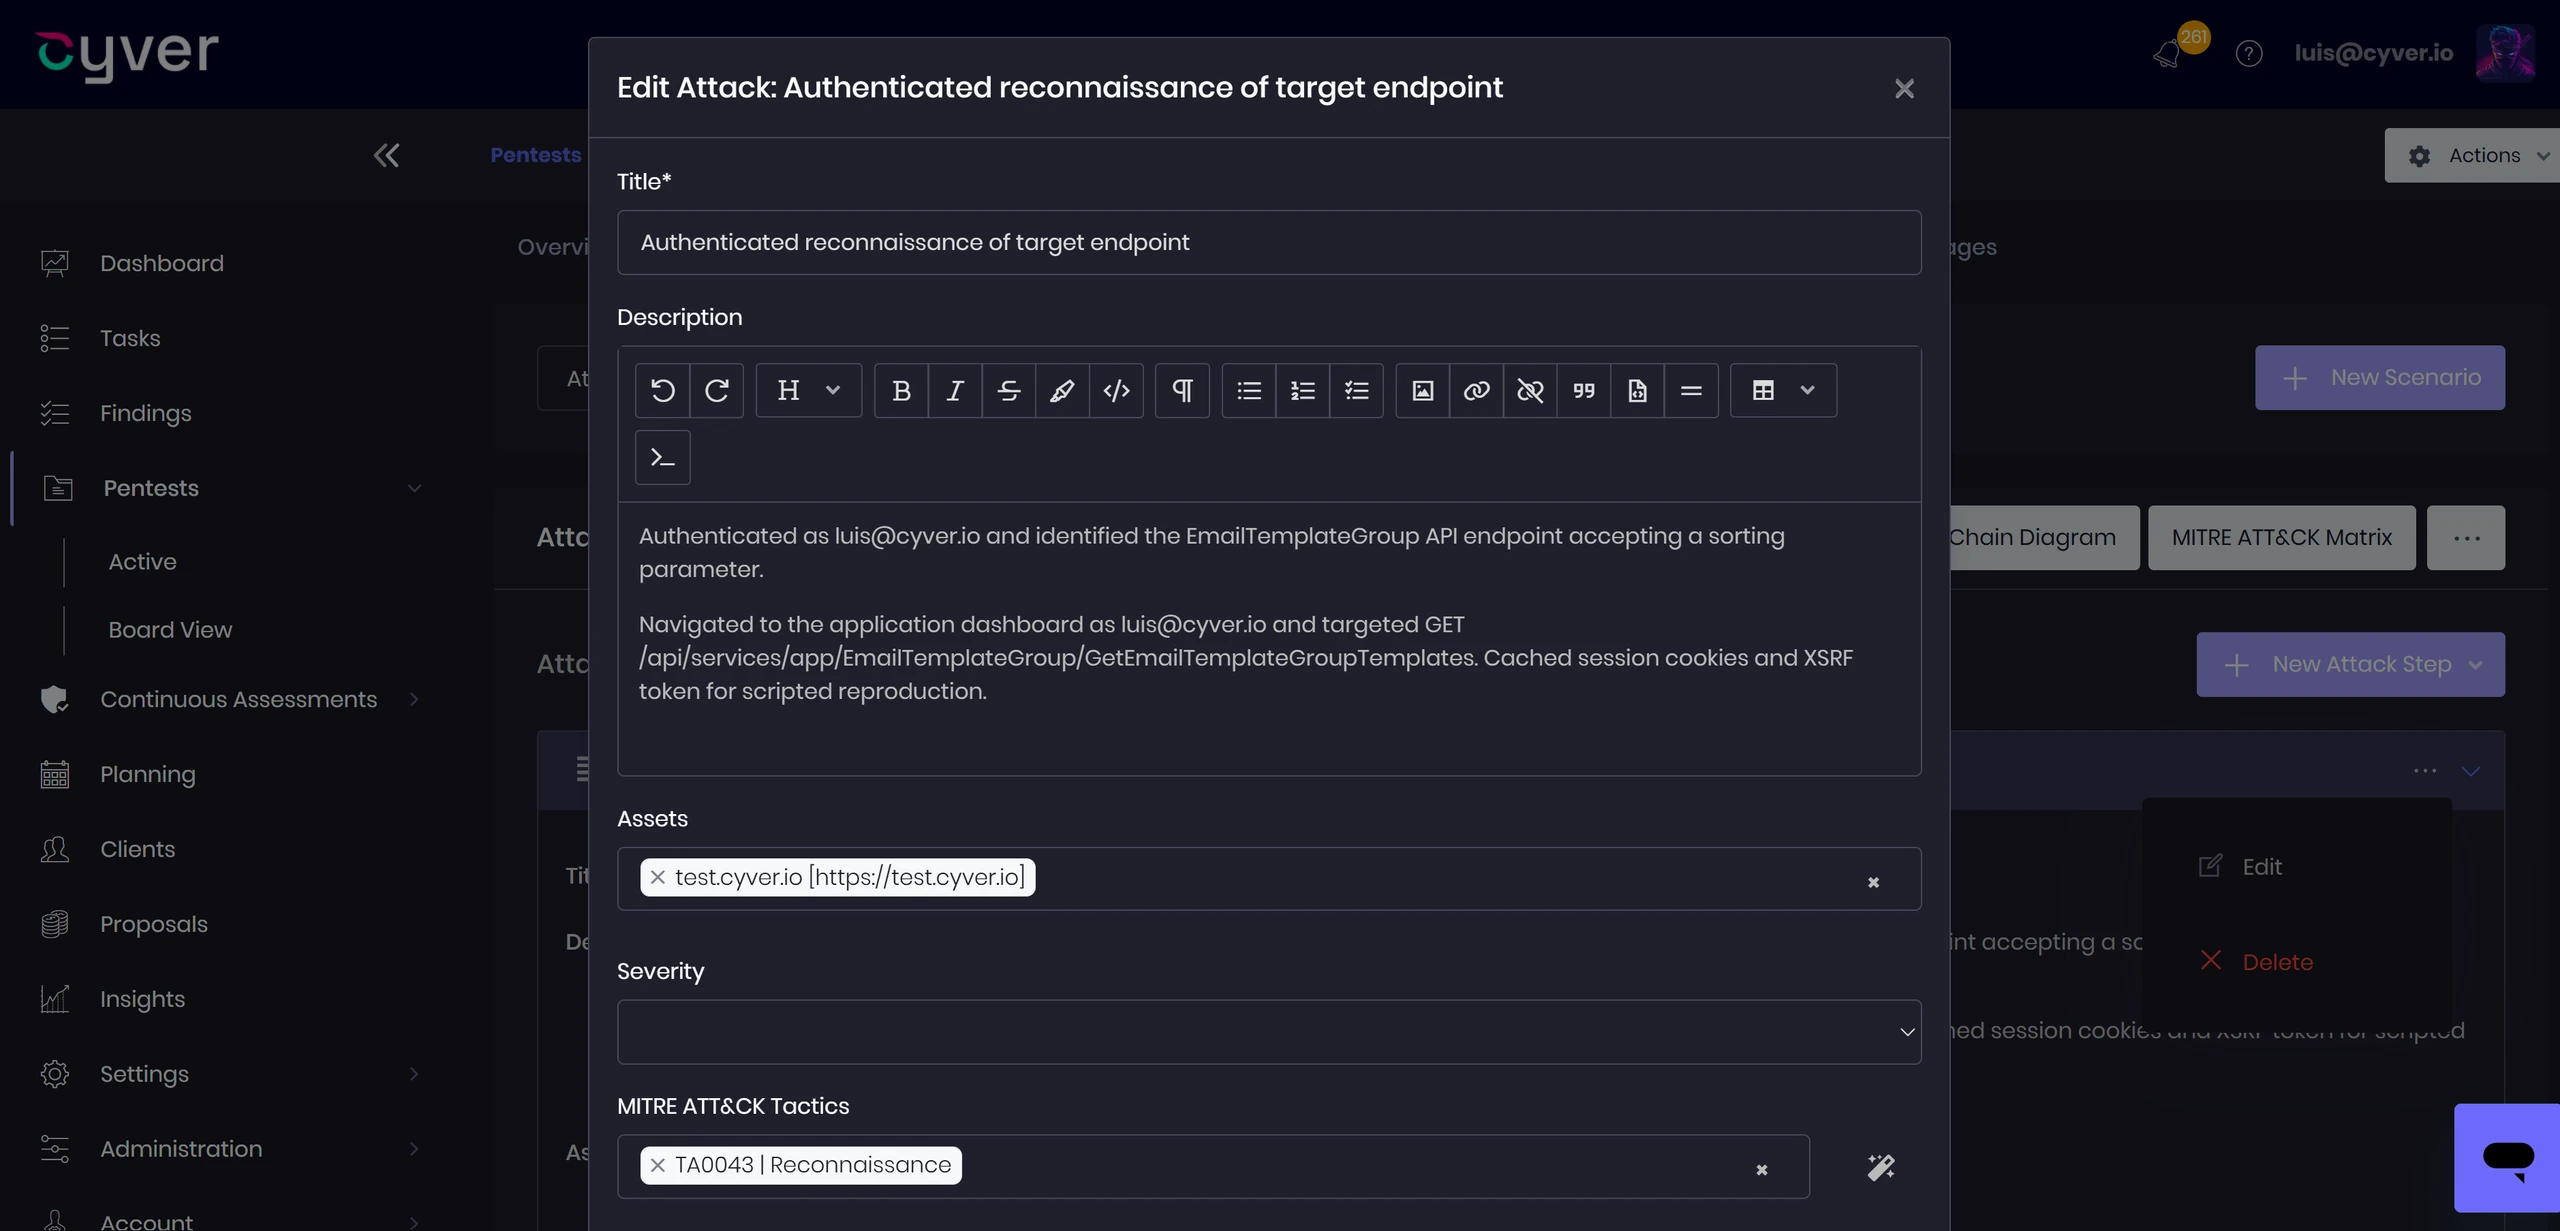The height and width of the screenshot is (1231, 2560).
Task: Insert inline code formatting
Action: pos(1116,390)
